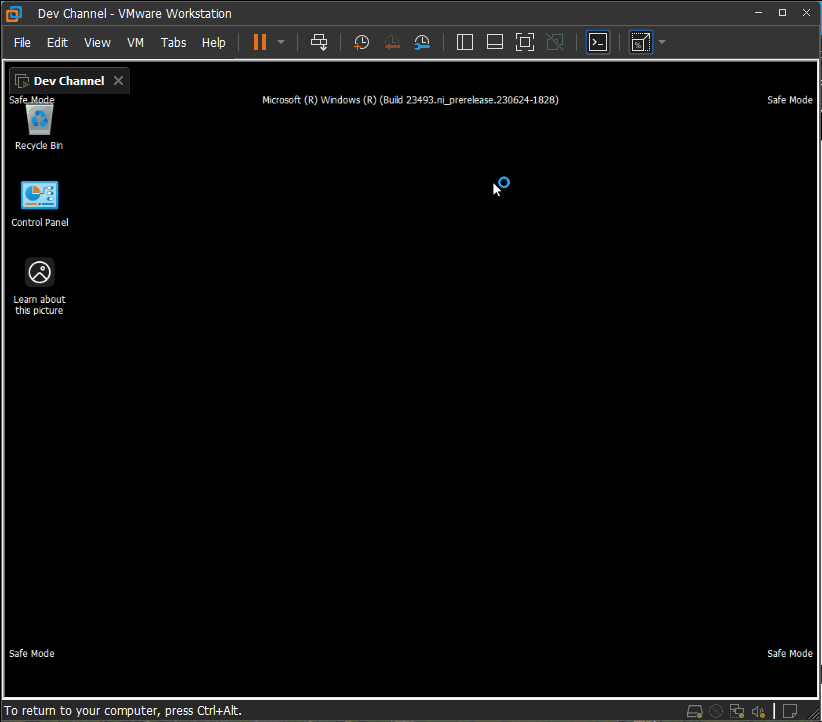The image size is (822, 722).
Task: Select the Recycle Bin desktop icon
Action: click(39, 127)
